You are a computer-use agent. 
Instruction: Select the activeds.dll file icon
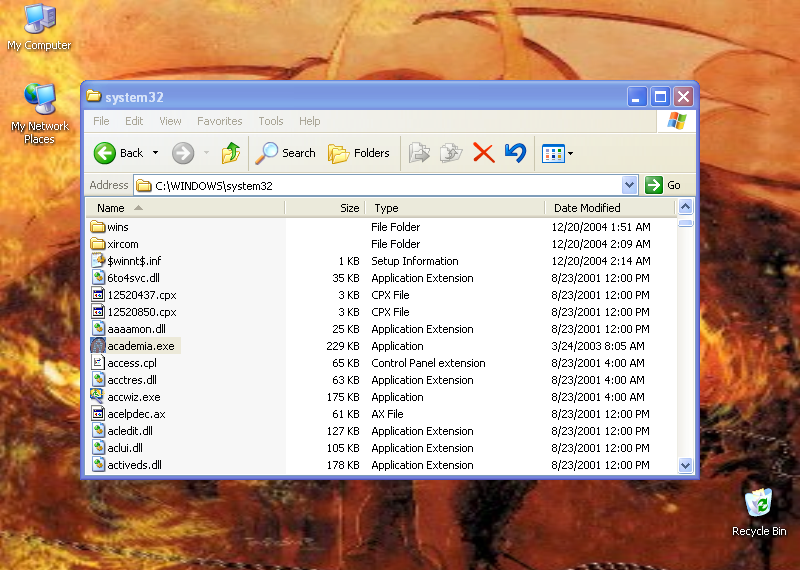click(x=97, y=465)
